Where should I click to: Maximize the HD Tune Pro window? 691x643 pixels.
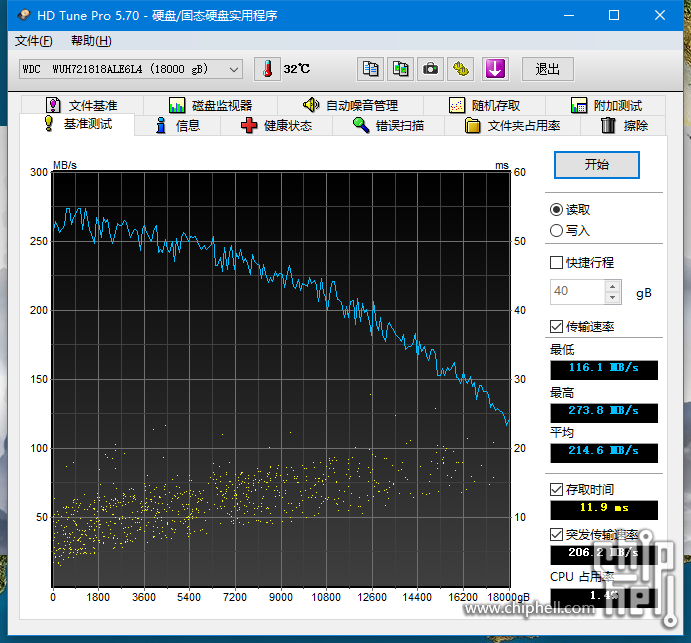[614, 15]
